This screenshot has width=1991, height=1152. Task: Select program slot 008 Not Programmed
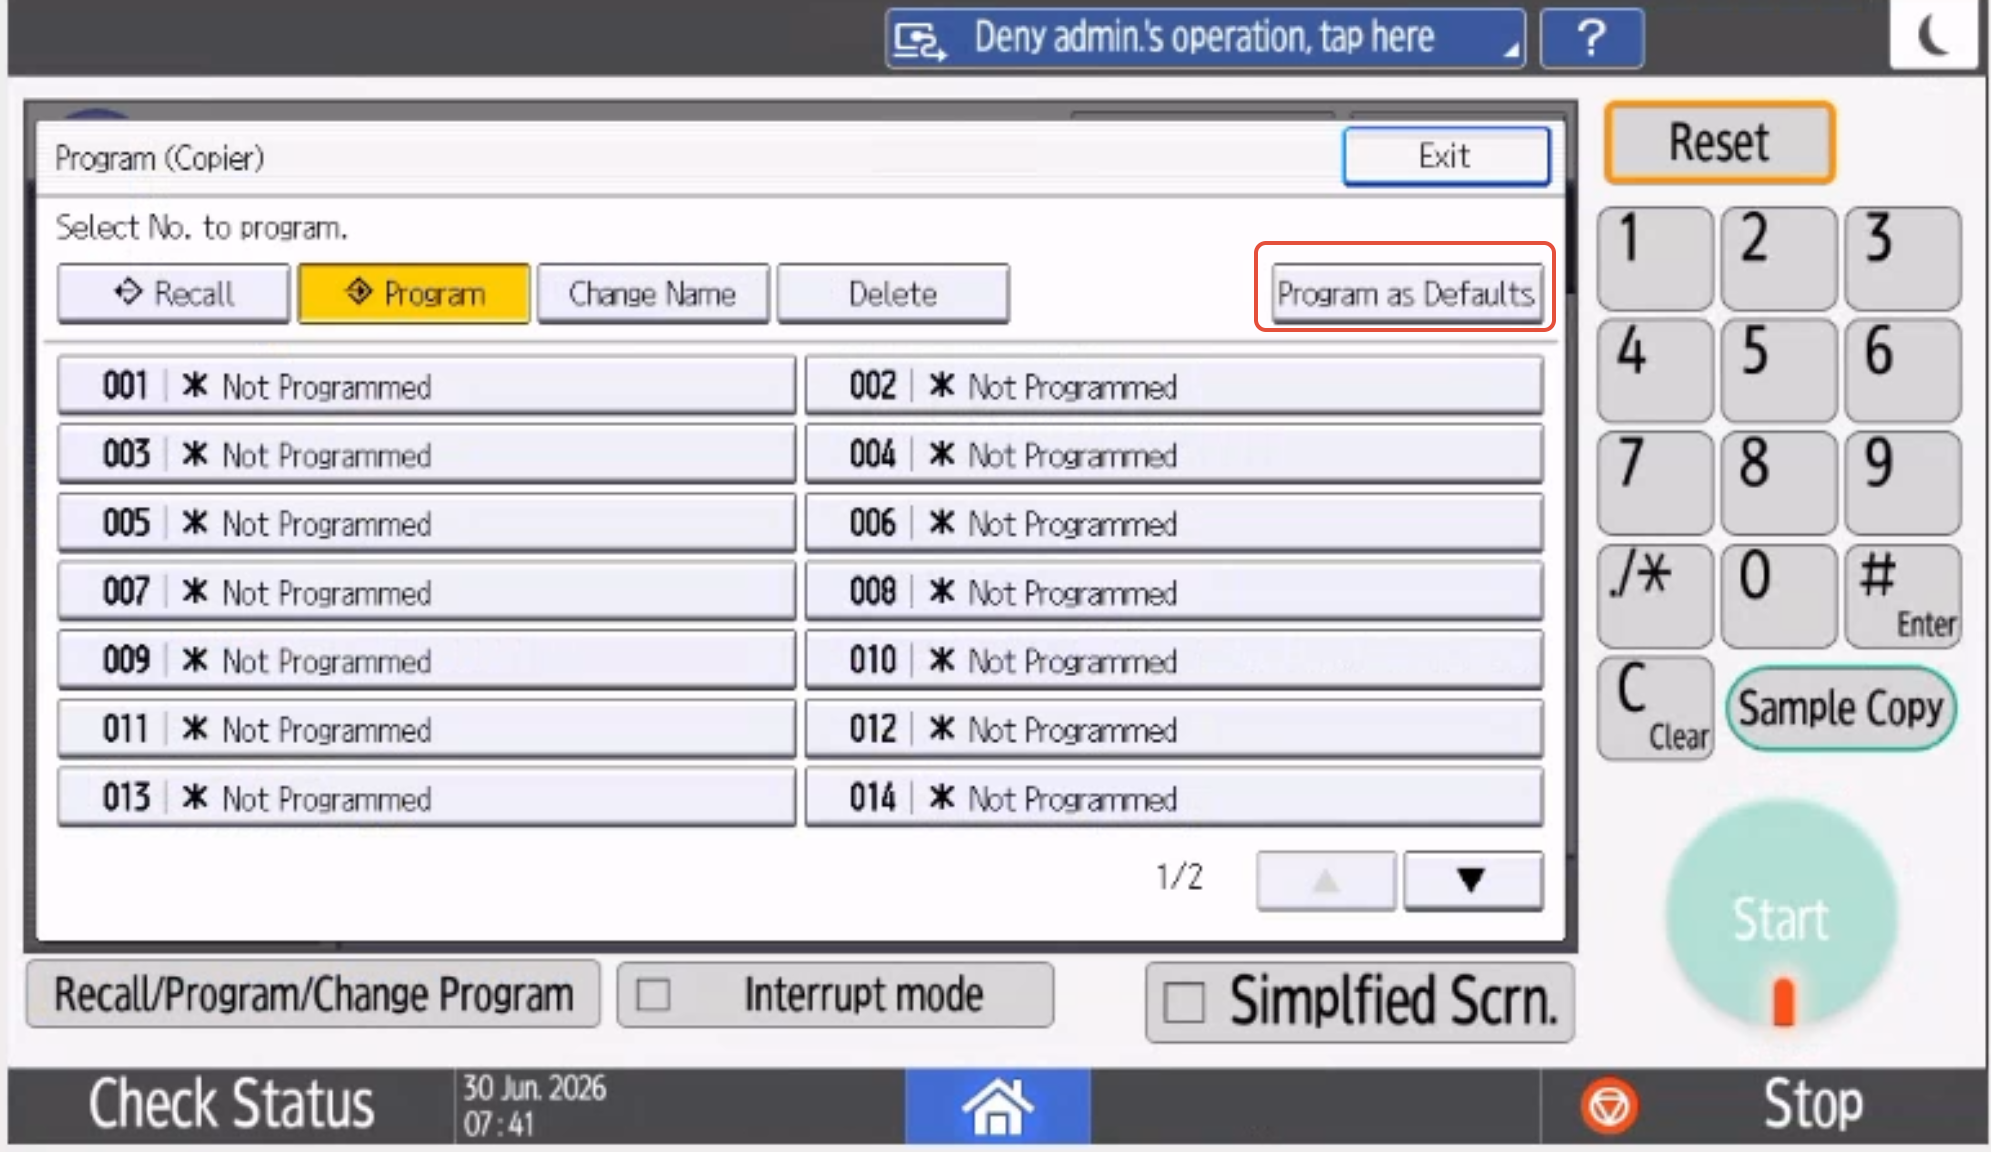click(x=1174, y=592)
